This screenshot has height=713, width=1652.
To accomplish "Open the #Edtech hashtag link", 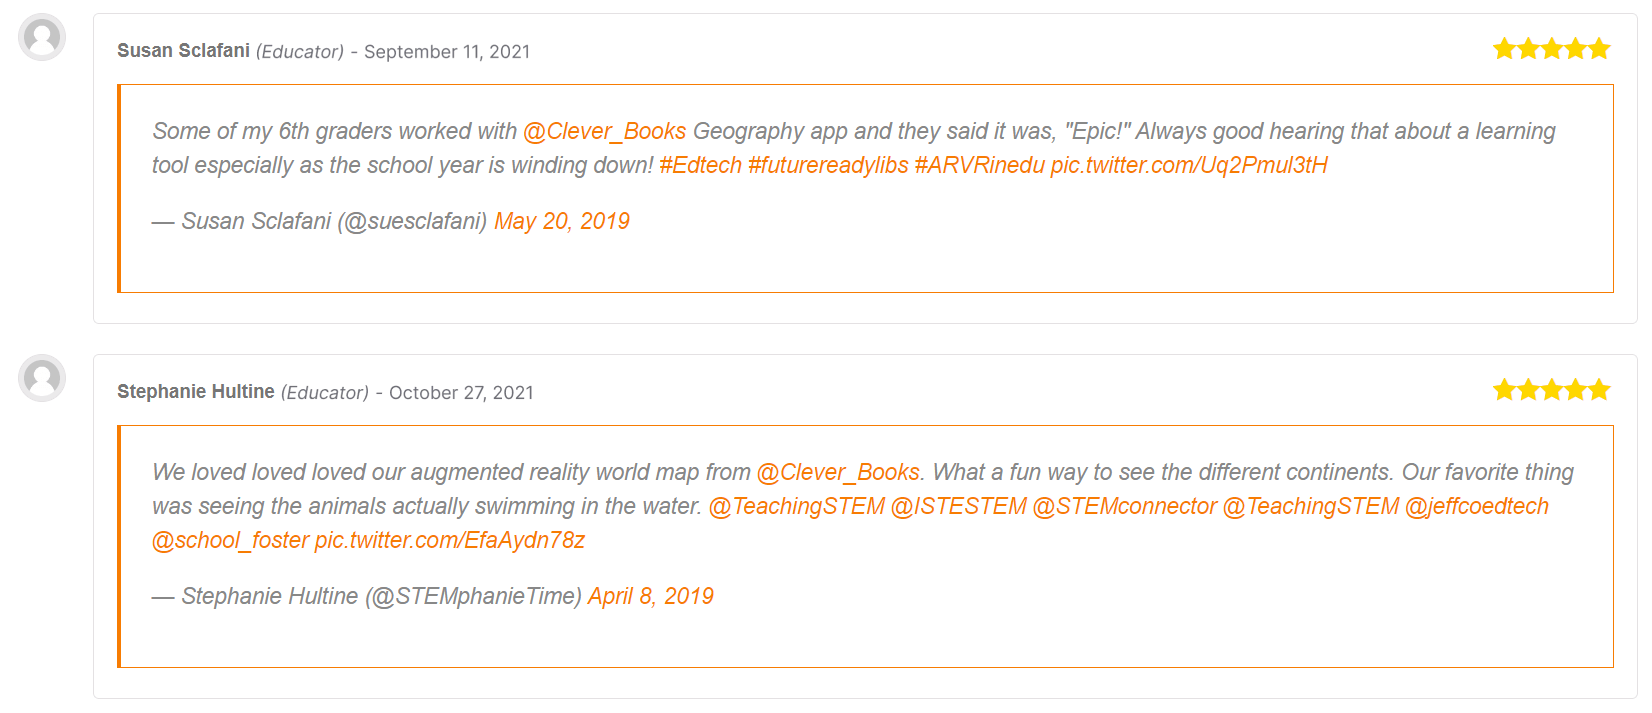I will click(700, 165).
